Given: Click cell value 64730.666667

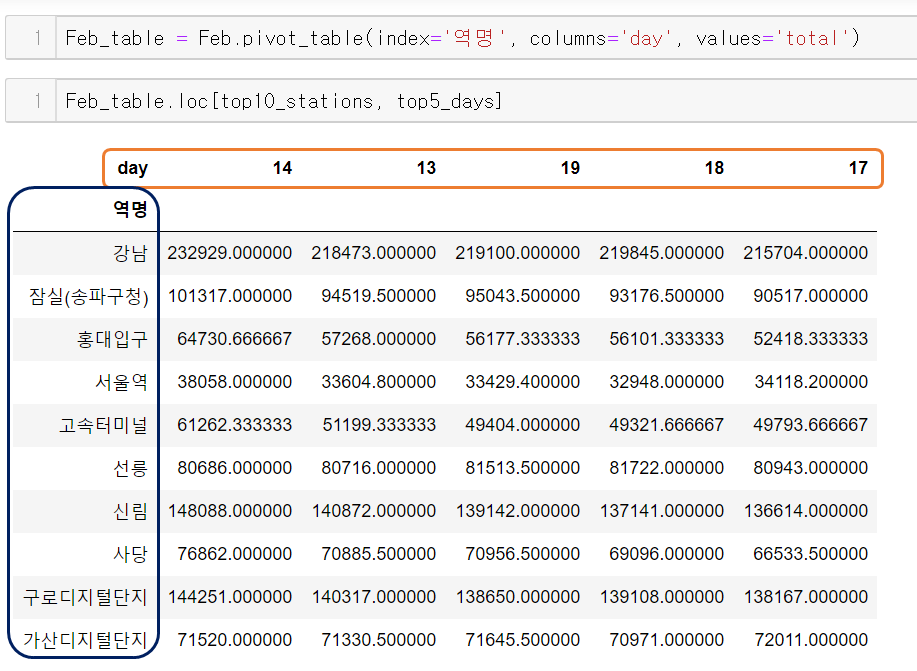Looking at the screenshot, I should [x=235, y=339].
